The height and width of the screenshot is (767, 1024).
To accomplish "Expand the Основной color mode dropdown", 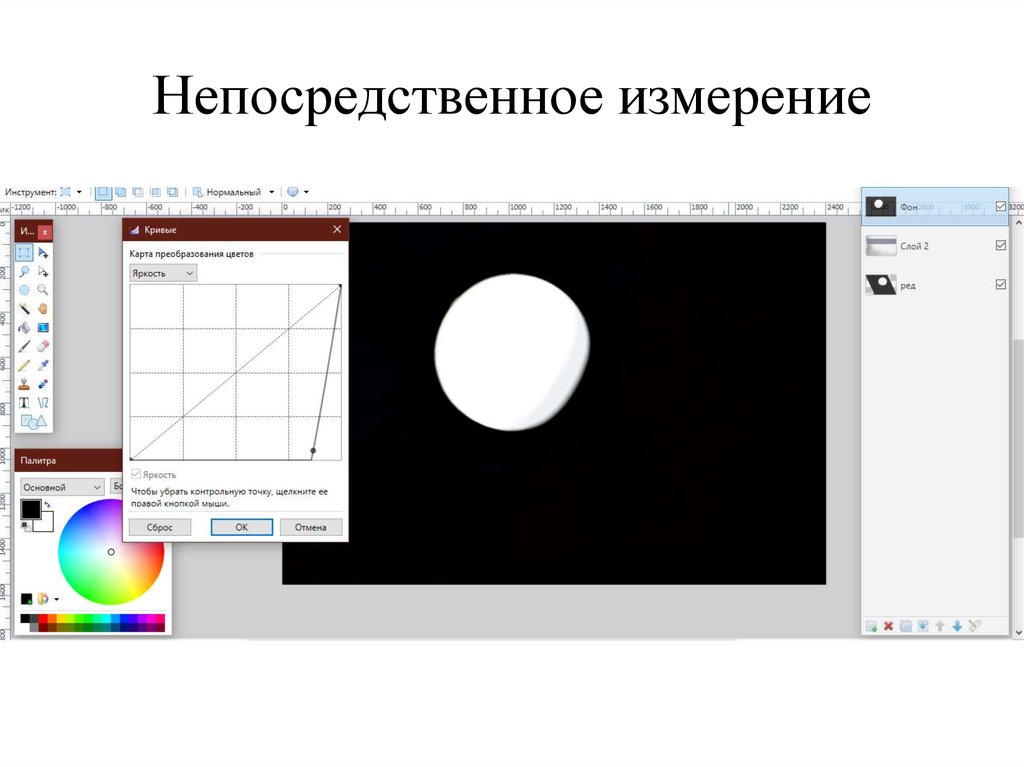I will click(x=62, y=487).
